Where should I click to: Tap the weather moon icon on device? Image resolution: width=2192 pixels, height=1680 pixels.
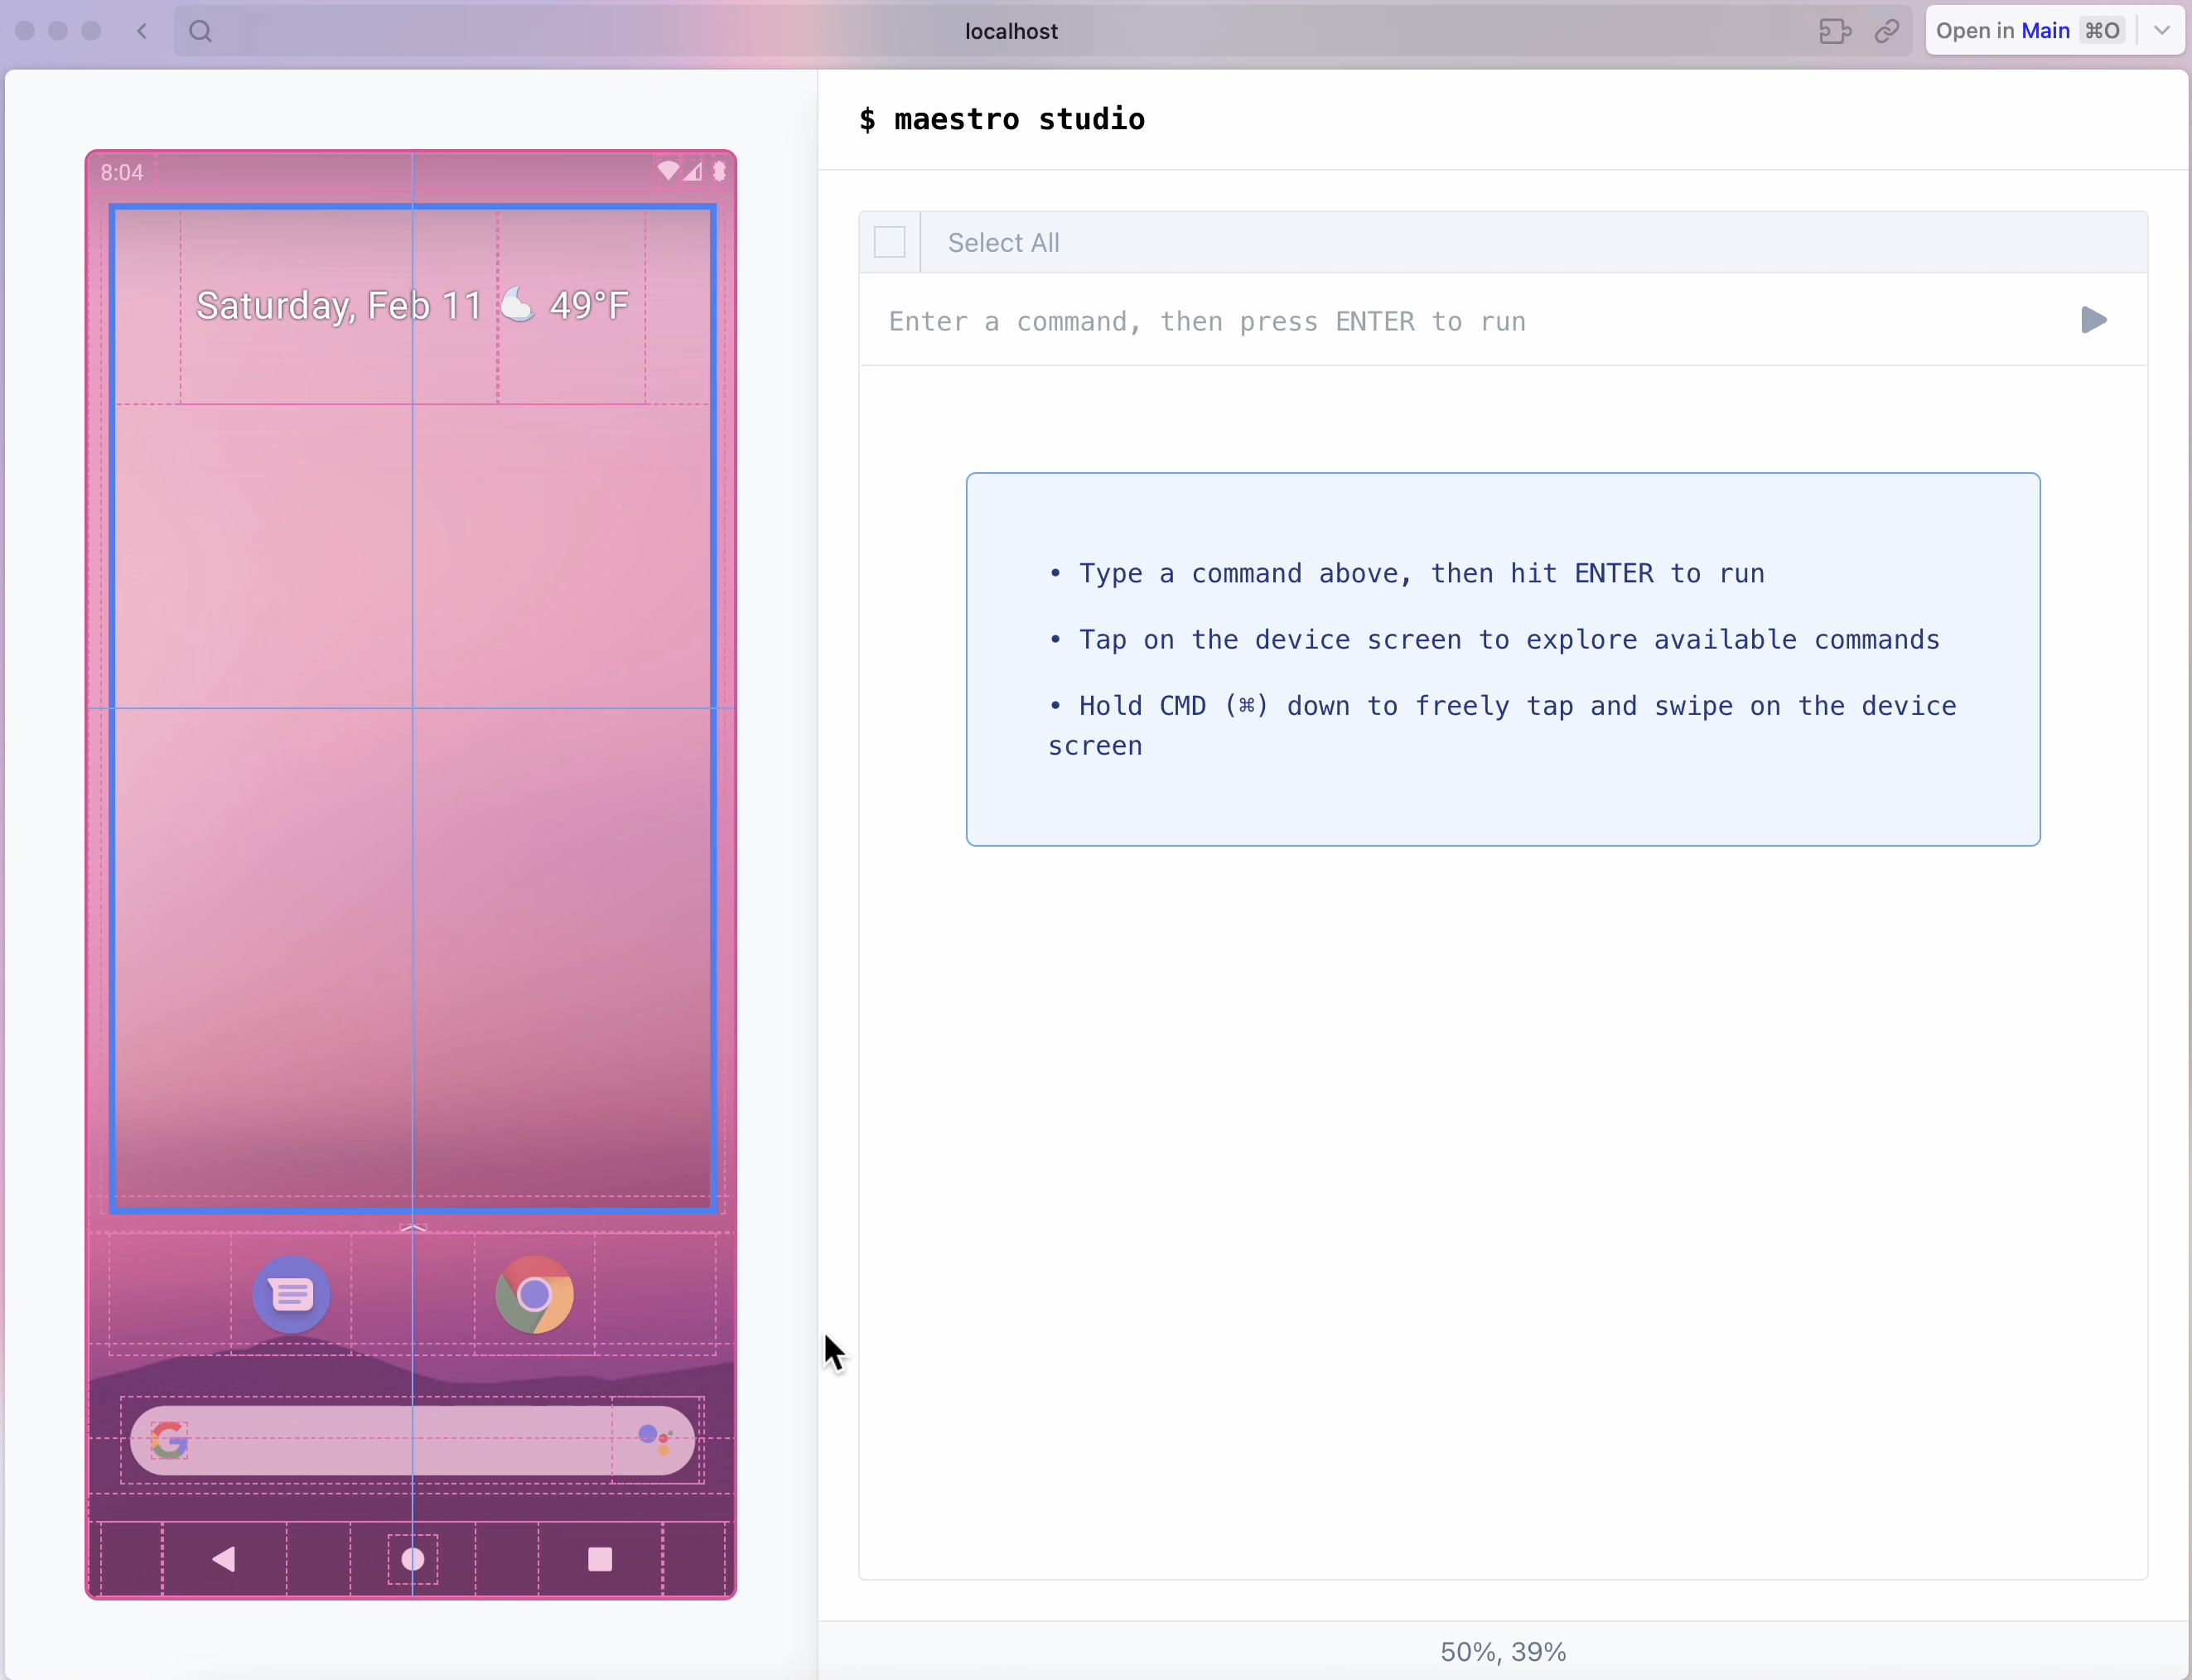[517, 304]
